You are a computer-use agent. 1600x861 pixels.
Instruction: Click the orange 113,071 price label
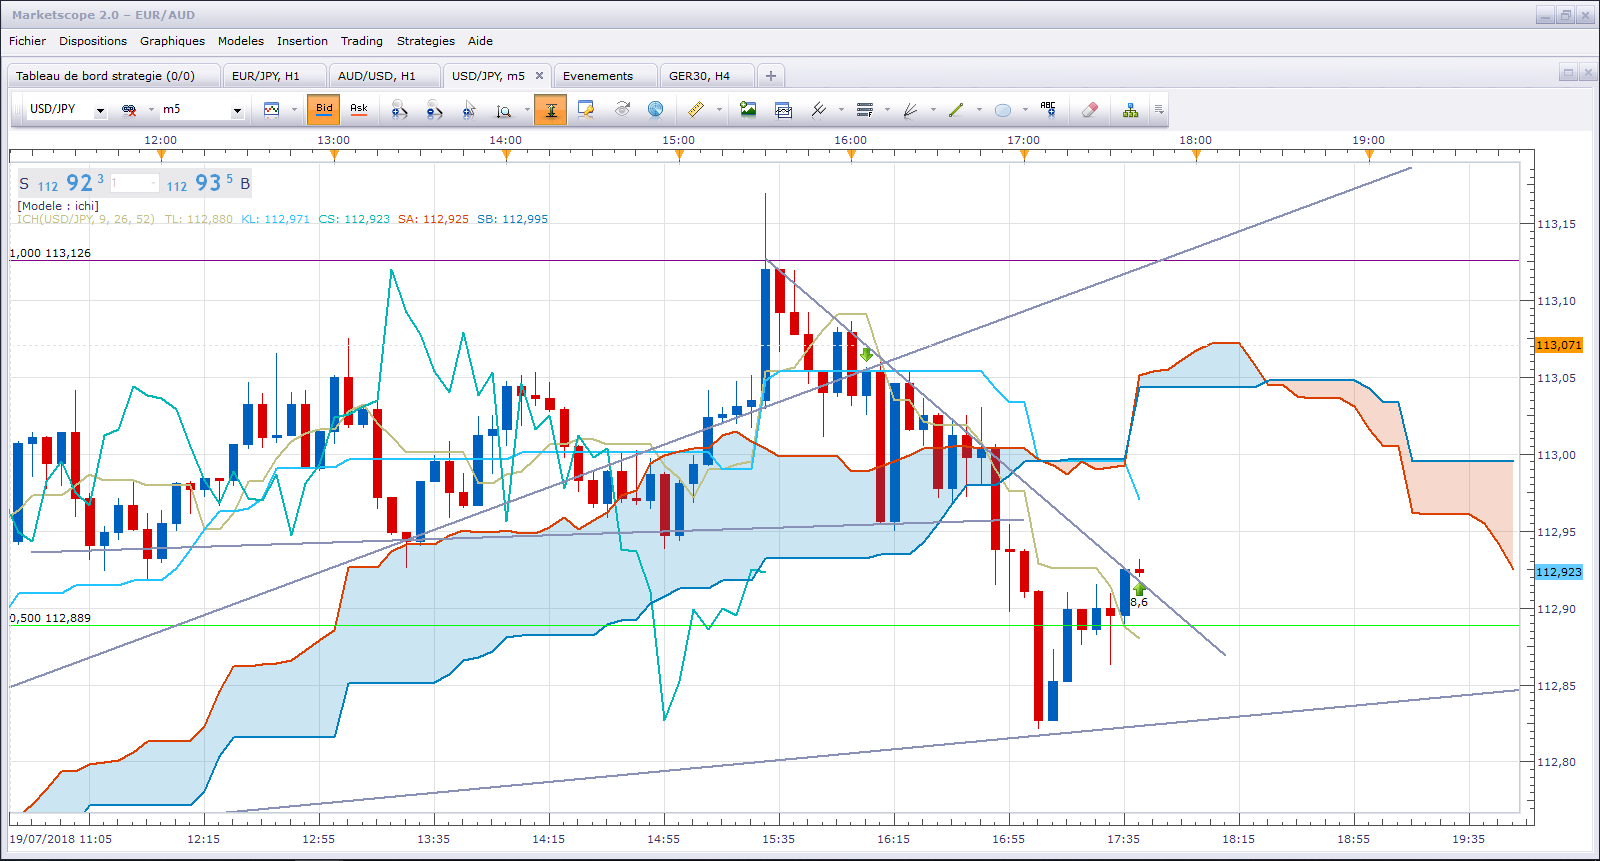(x=1559, y=345)
